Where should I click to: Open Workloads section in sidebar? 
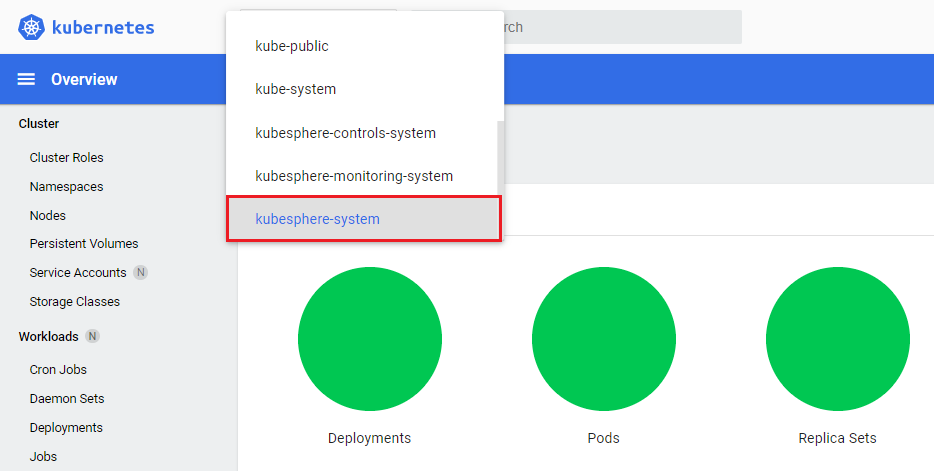point(48,336)
